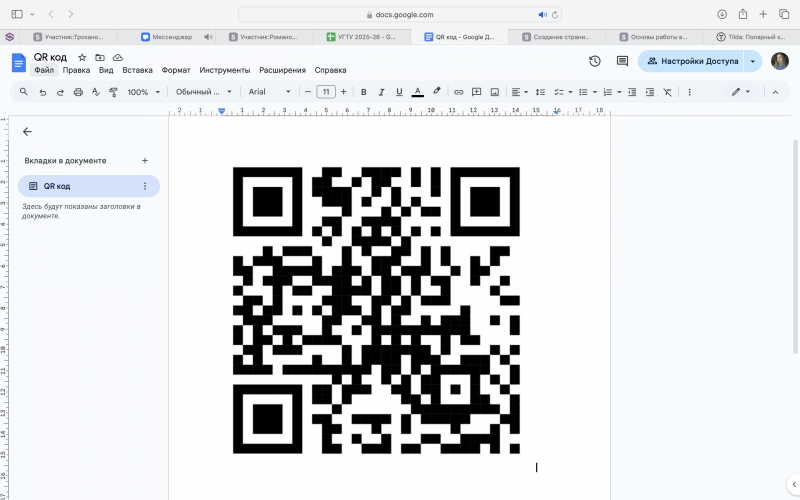The width and height of the screenshot is (800, 500).
Task: Add a new document tab with plus
Action: click(x=145, y=160)
